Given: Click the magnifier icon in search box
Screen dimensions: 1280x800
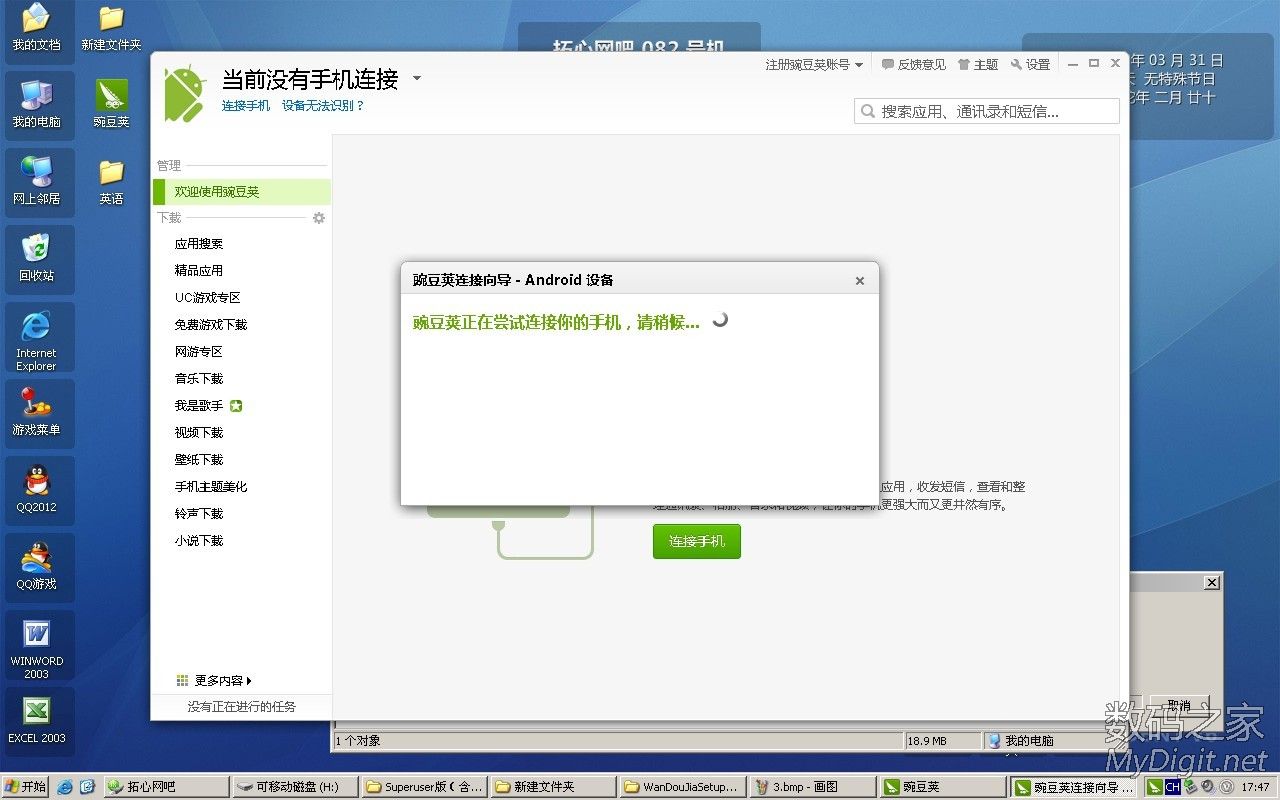Looking at the screenshot, I should point(868,111).
